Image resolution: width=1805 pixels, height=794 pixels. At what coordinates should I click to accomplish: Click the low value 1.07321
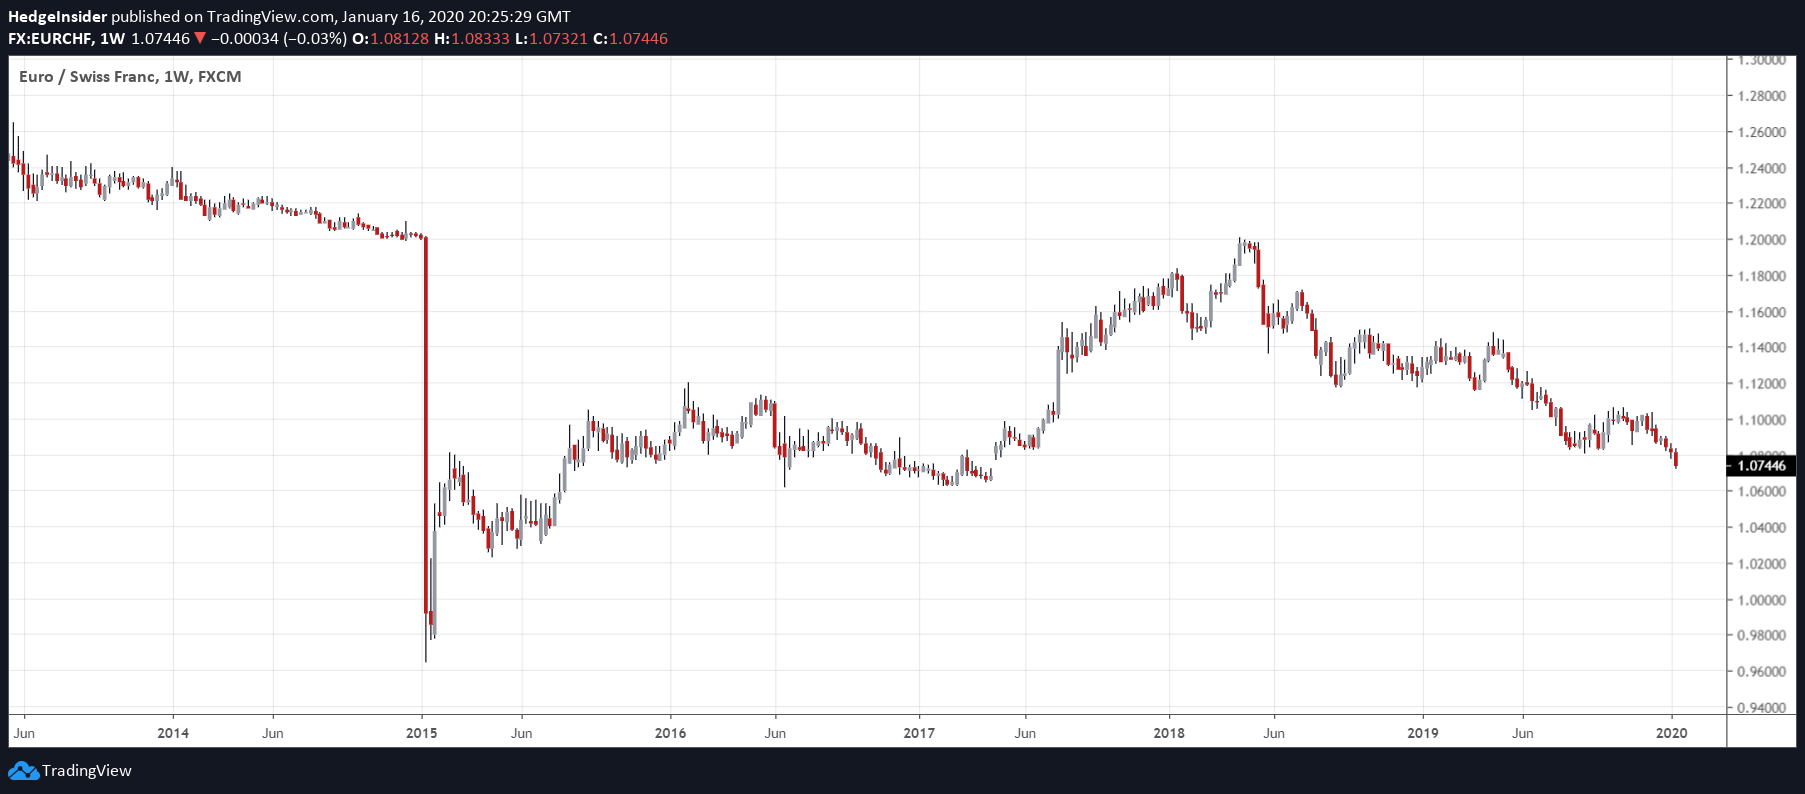point(558,39)
